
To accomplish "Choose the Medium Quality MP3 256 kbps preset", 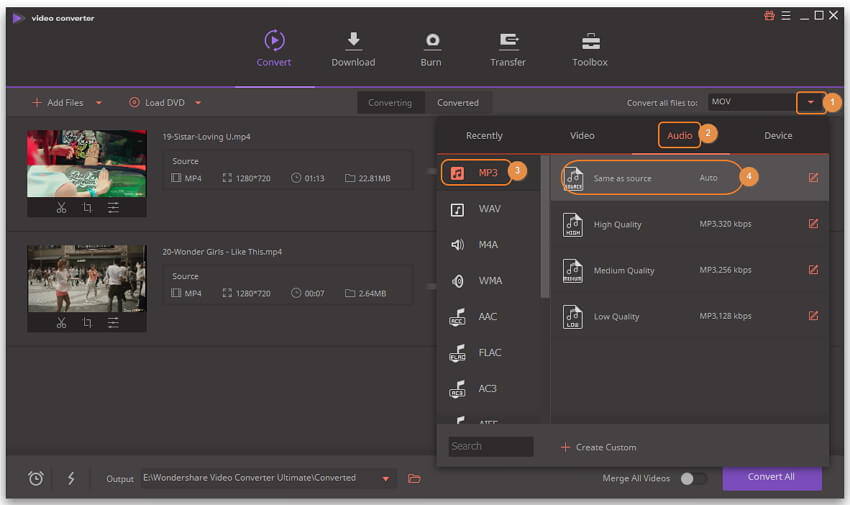I will coord(690,270).
